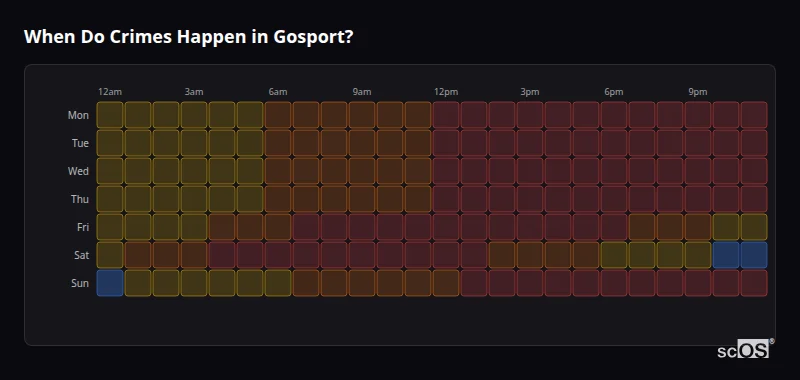Screen dimensions: 800x380
Task: Select the '9am' column label
Action: 362,92
